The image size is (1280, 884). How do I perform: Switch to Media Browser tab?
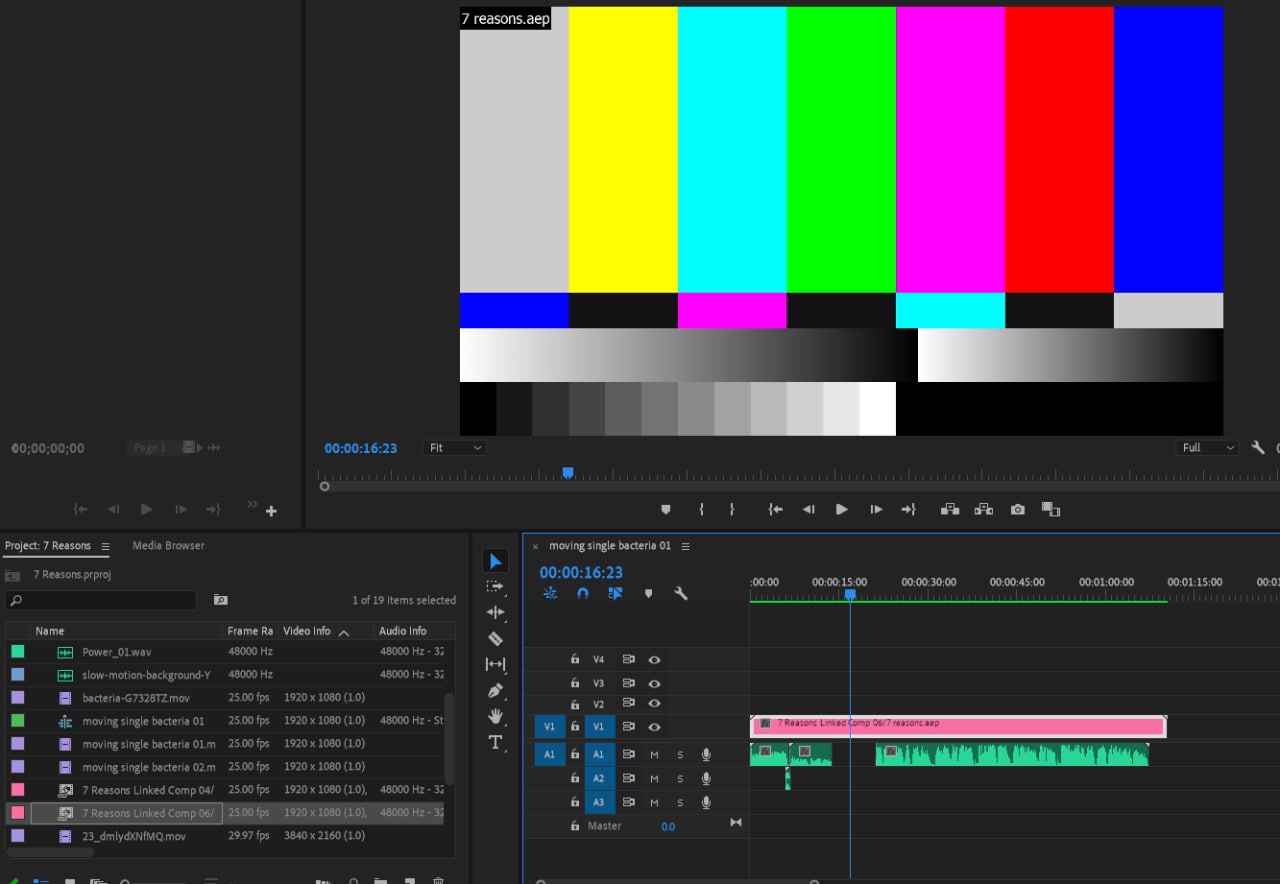[168, 546]
